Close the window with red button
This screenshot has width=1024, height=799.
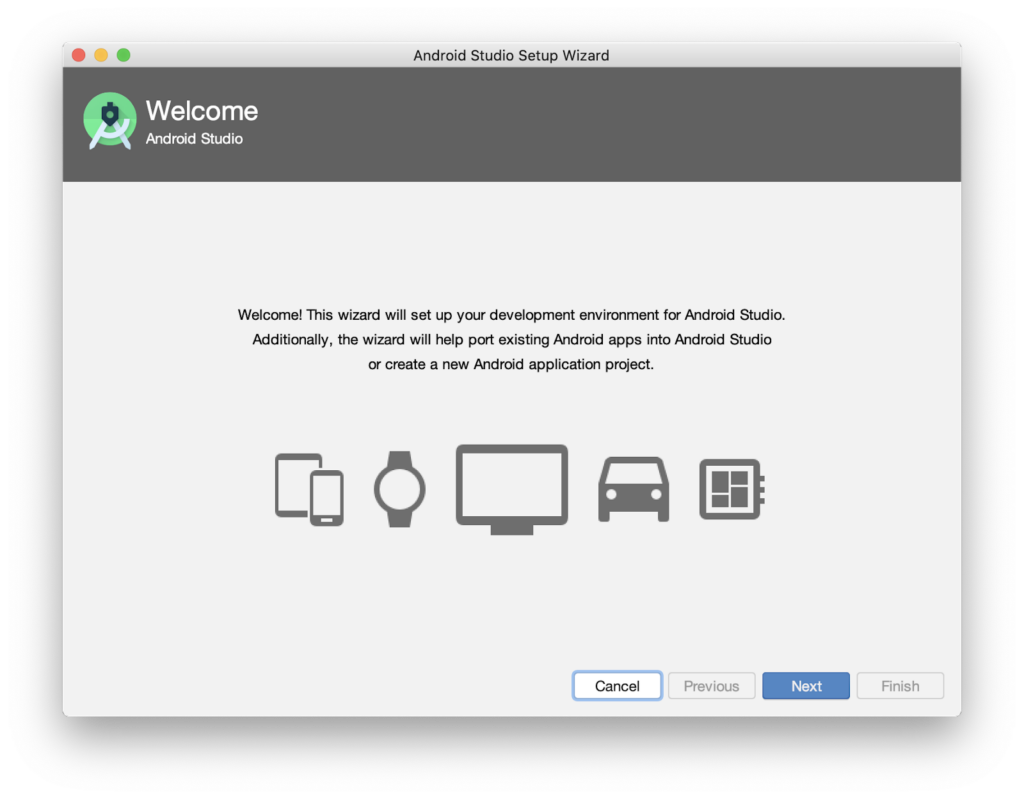(79, 55)
